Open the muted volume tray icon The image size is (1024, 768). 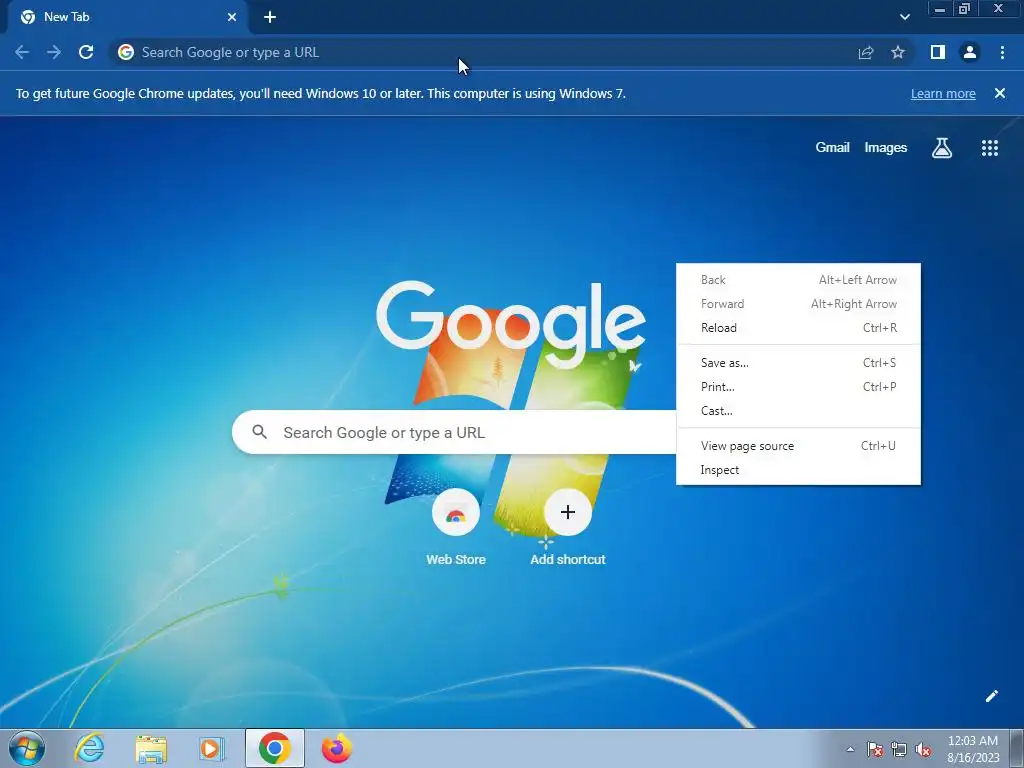(x=923, y=749)
